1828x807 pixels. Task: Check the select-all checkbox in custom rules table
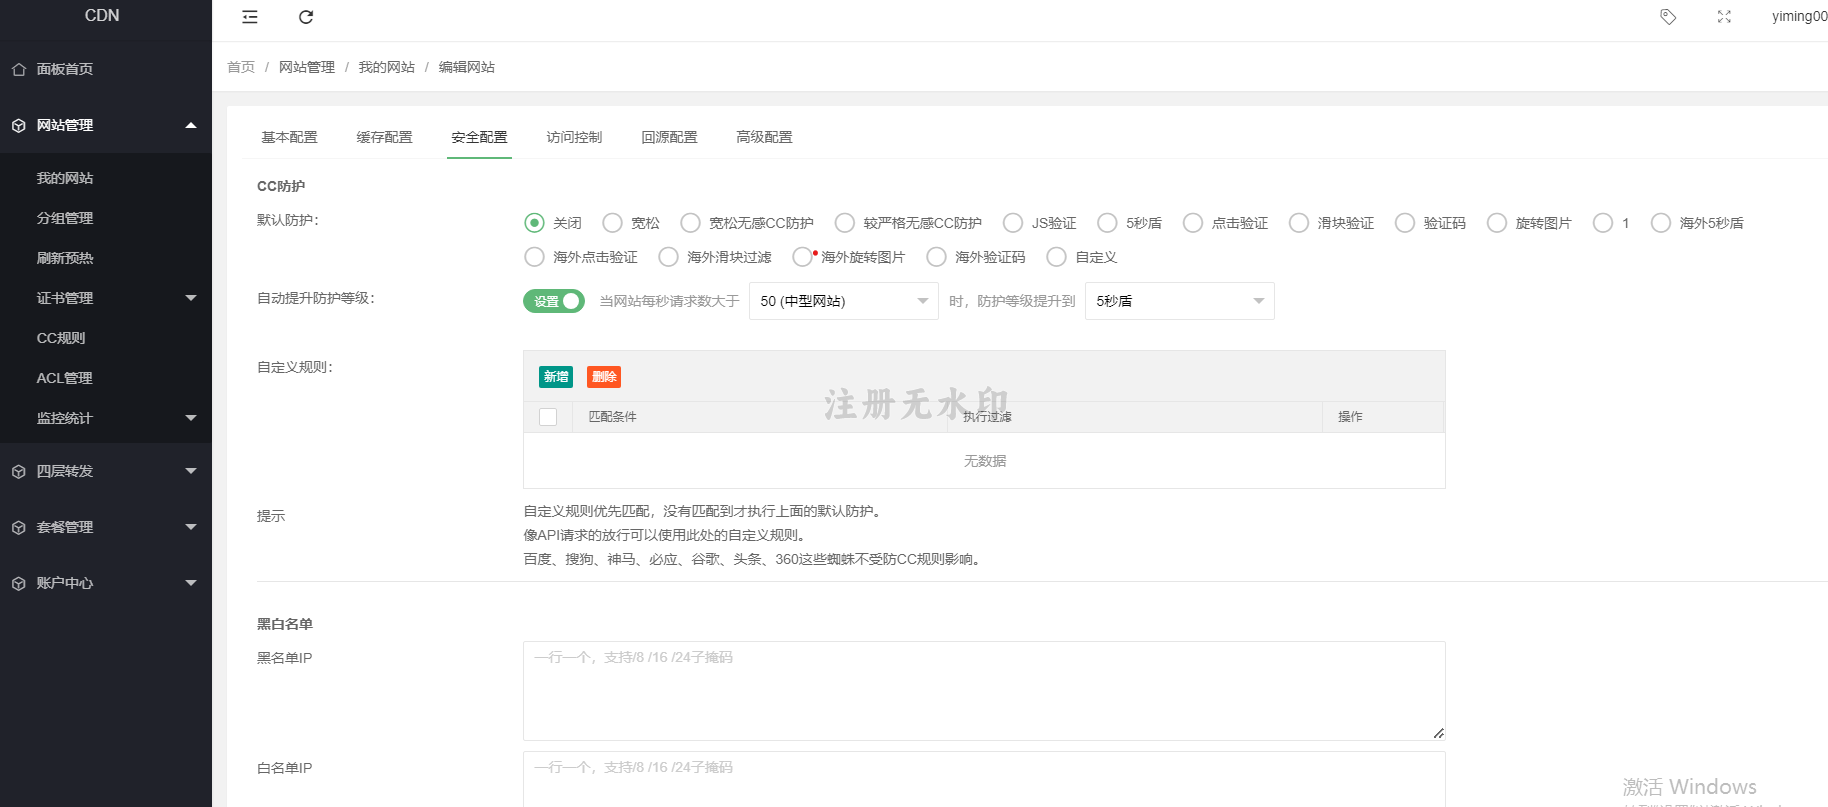coord(548,417)
